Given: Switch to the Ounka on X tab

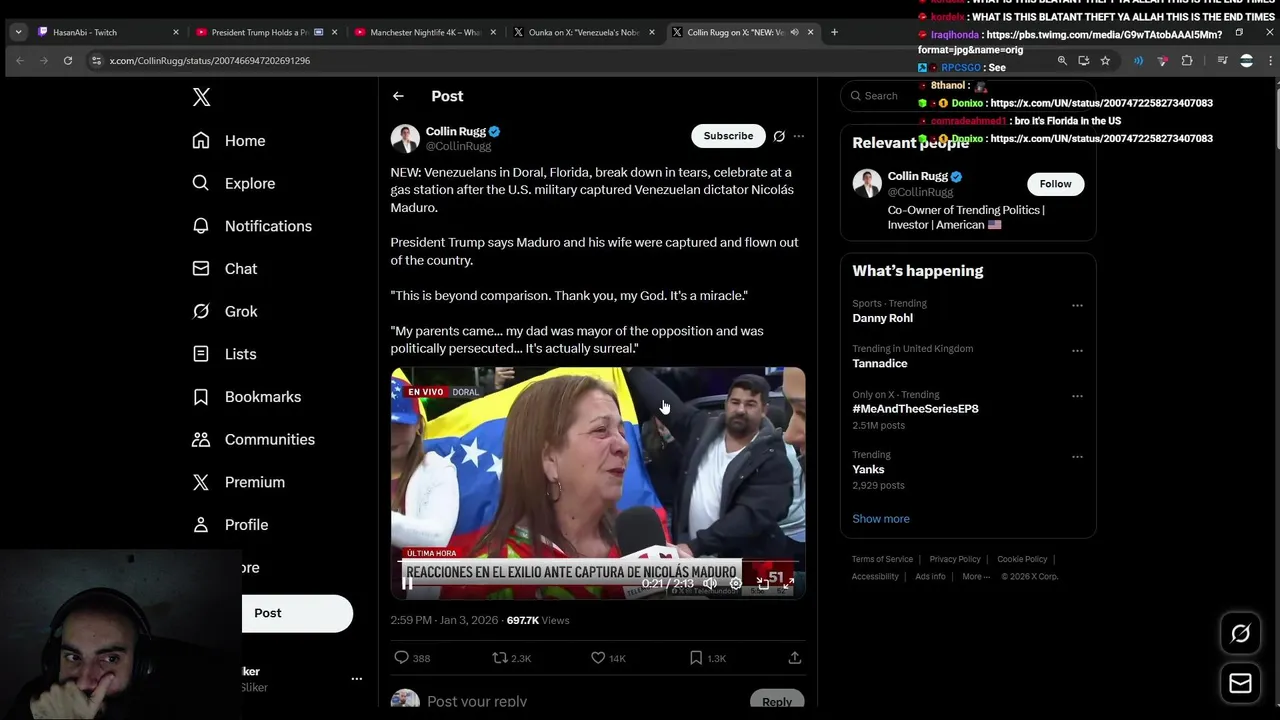Looking at the screenshot, I should pyautogui.click(x=585, y=32).
